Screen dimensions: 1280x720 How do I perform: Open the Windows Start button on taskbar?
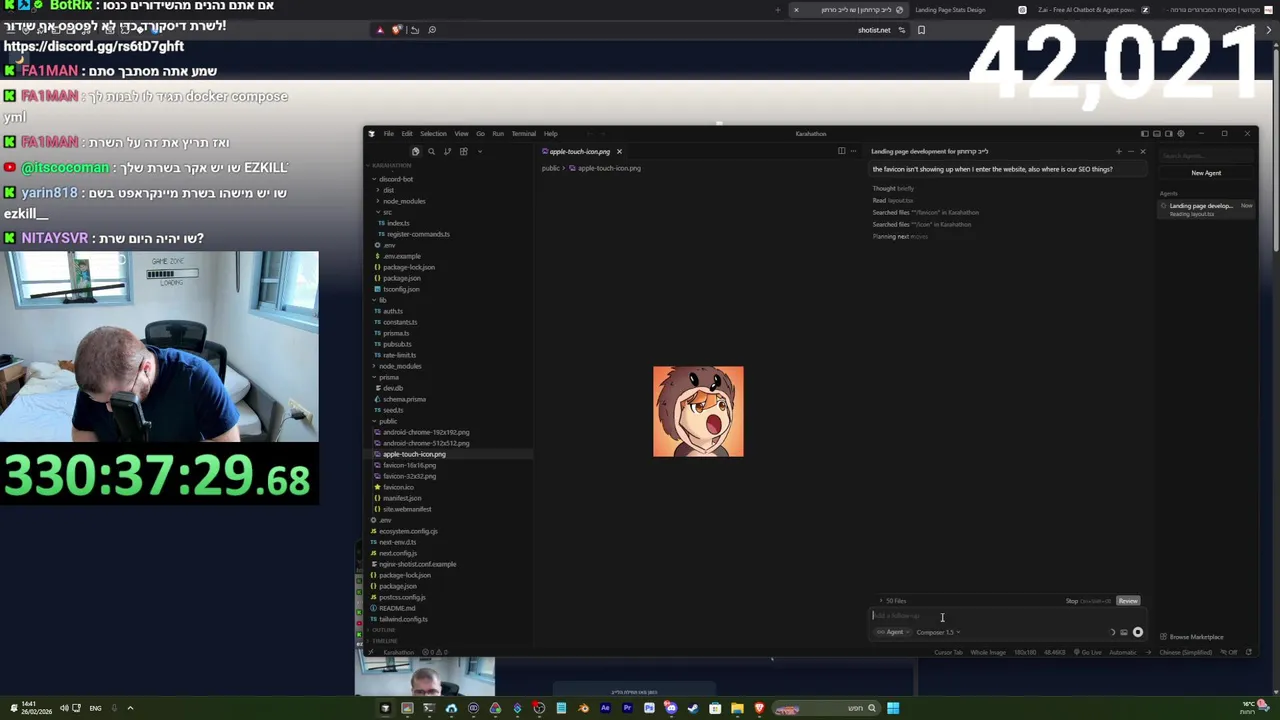click(892, 708)
